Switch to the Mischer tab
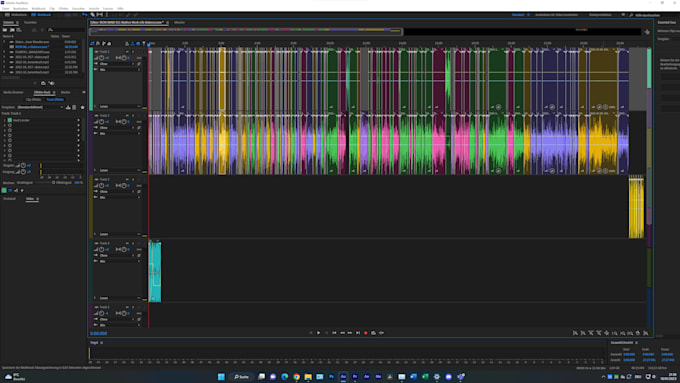The width and height of the screenshot is (680, 383). coord(180,22)
